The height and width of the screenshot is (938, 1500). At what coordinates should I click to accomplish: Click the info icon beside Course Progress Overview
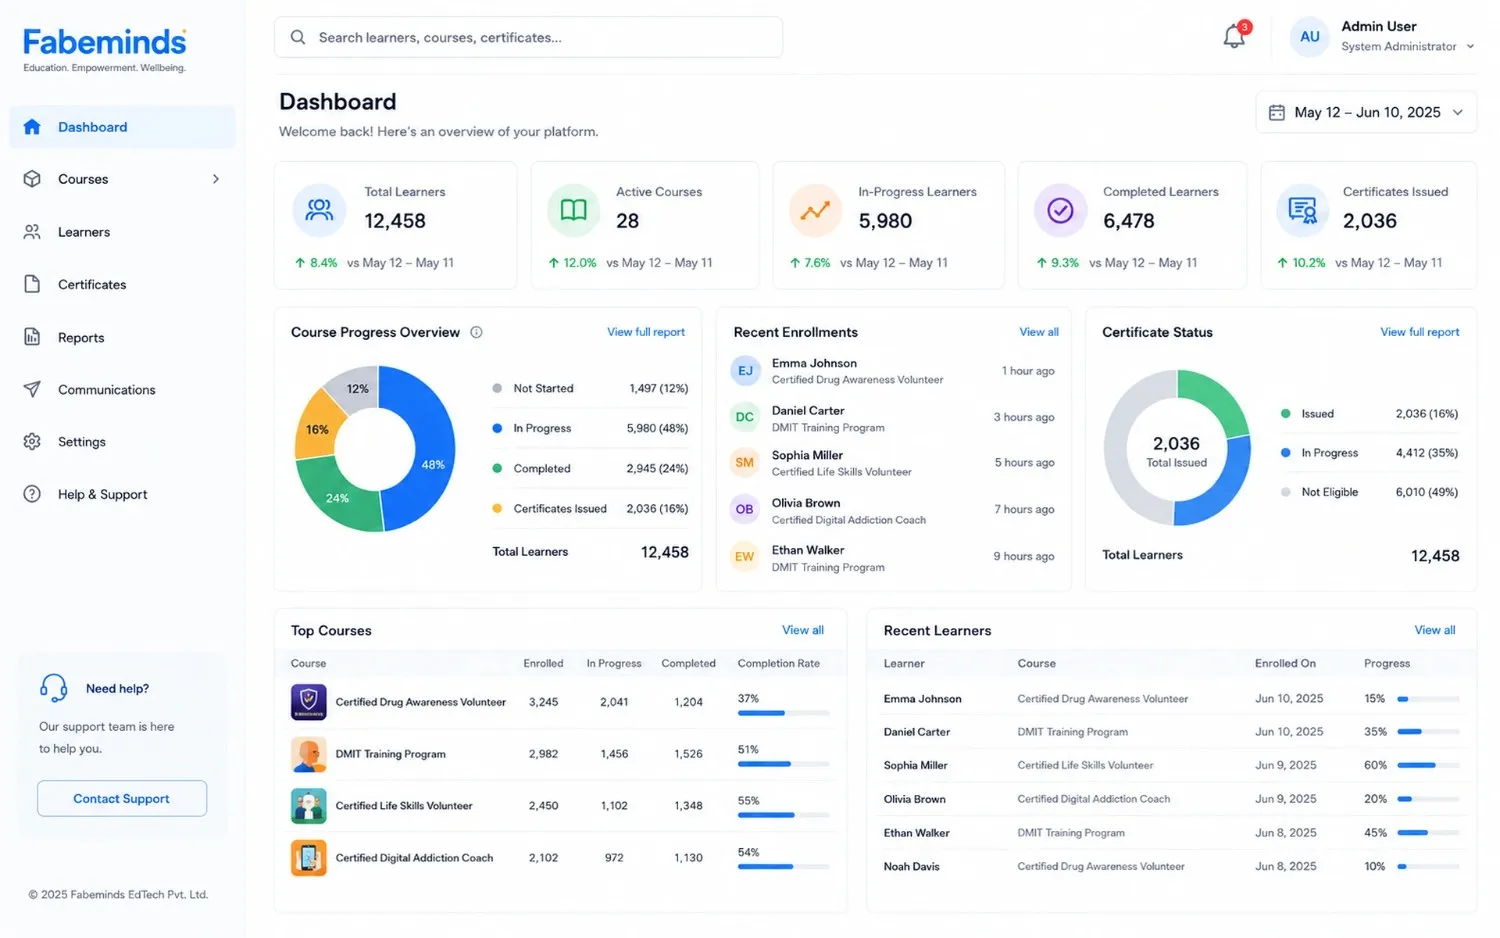476,332
